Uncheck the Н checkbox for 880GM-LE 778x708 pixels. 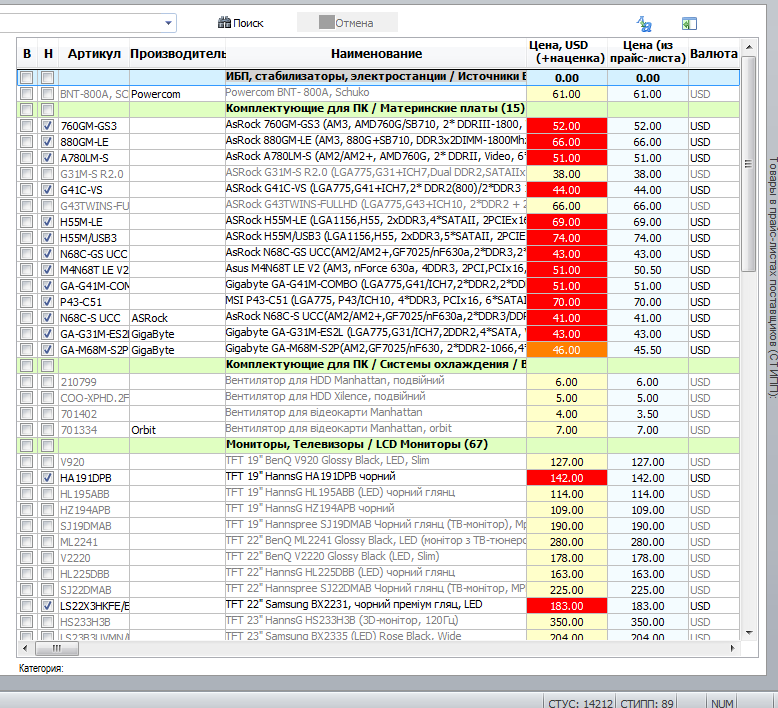[48, 142]
